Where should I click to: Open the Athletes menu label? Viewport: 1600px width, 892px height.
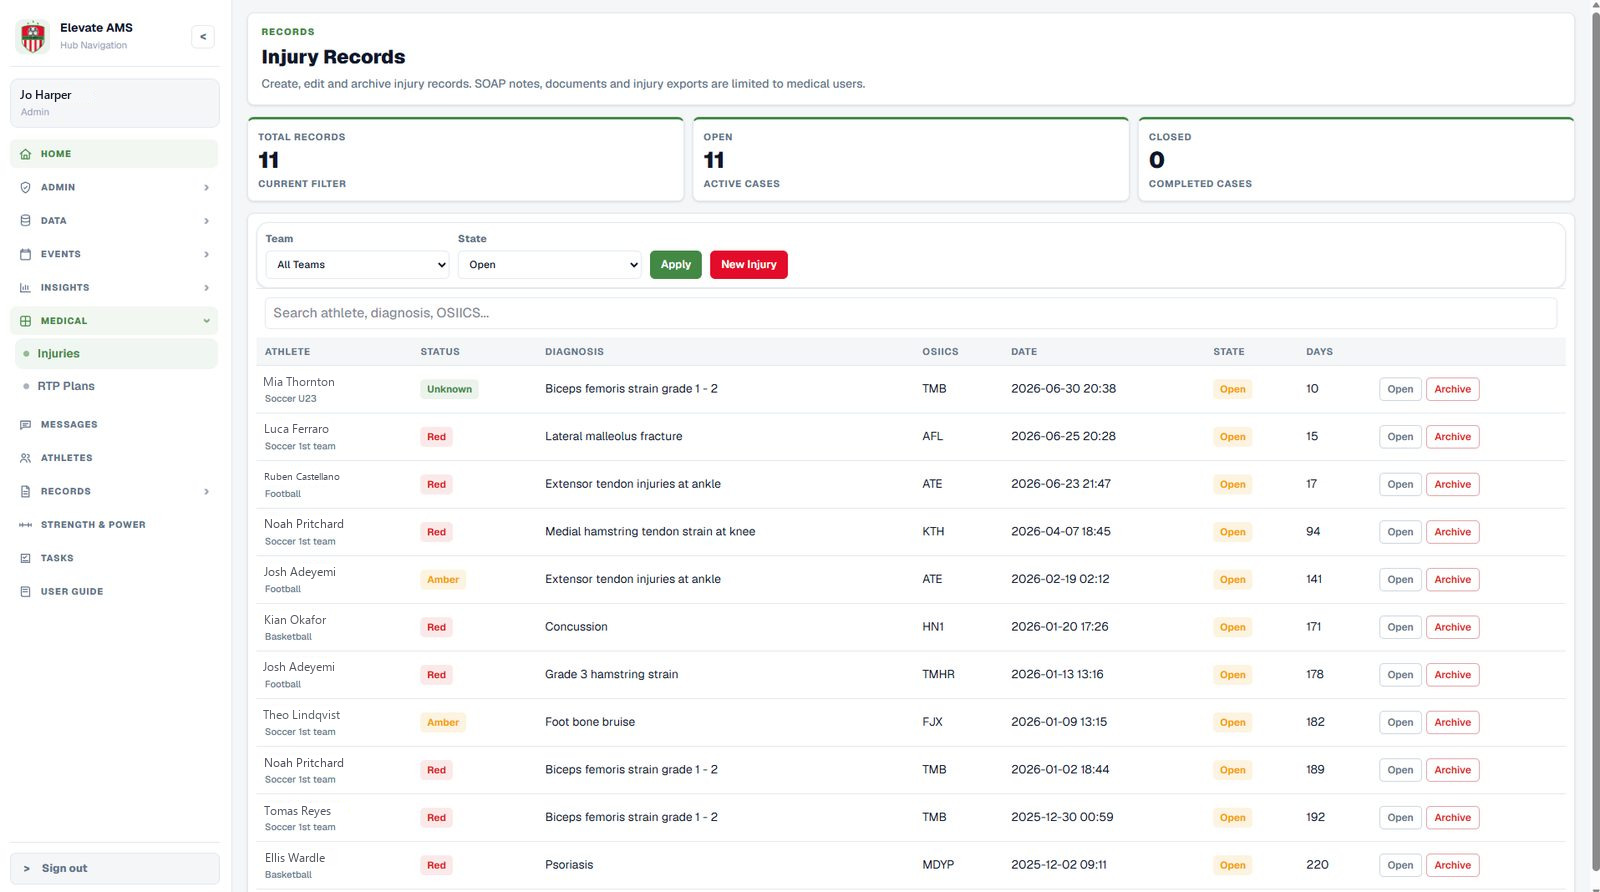[67, 458]
